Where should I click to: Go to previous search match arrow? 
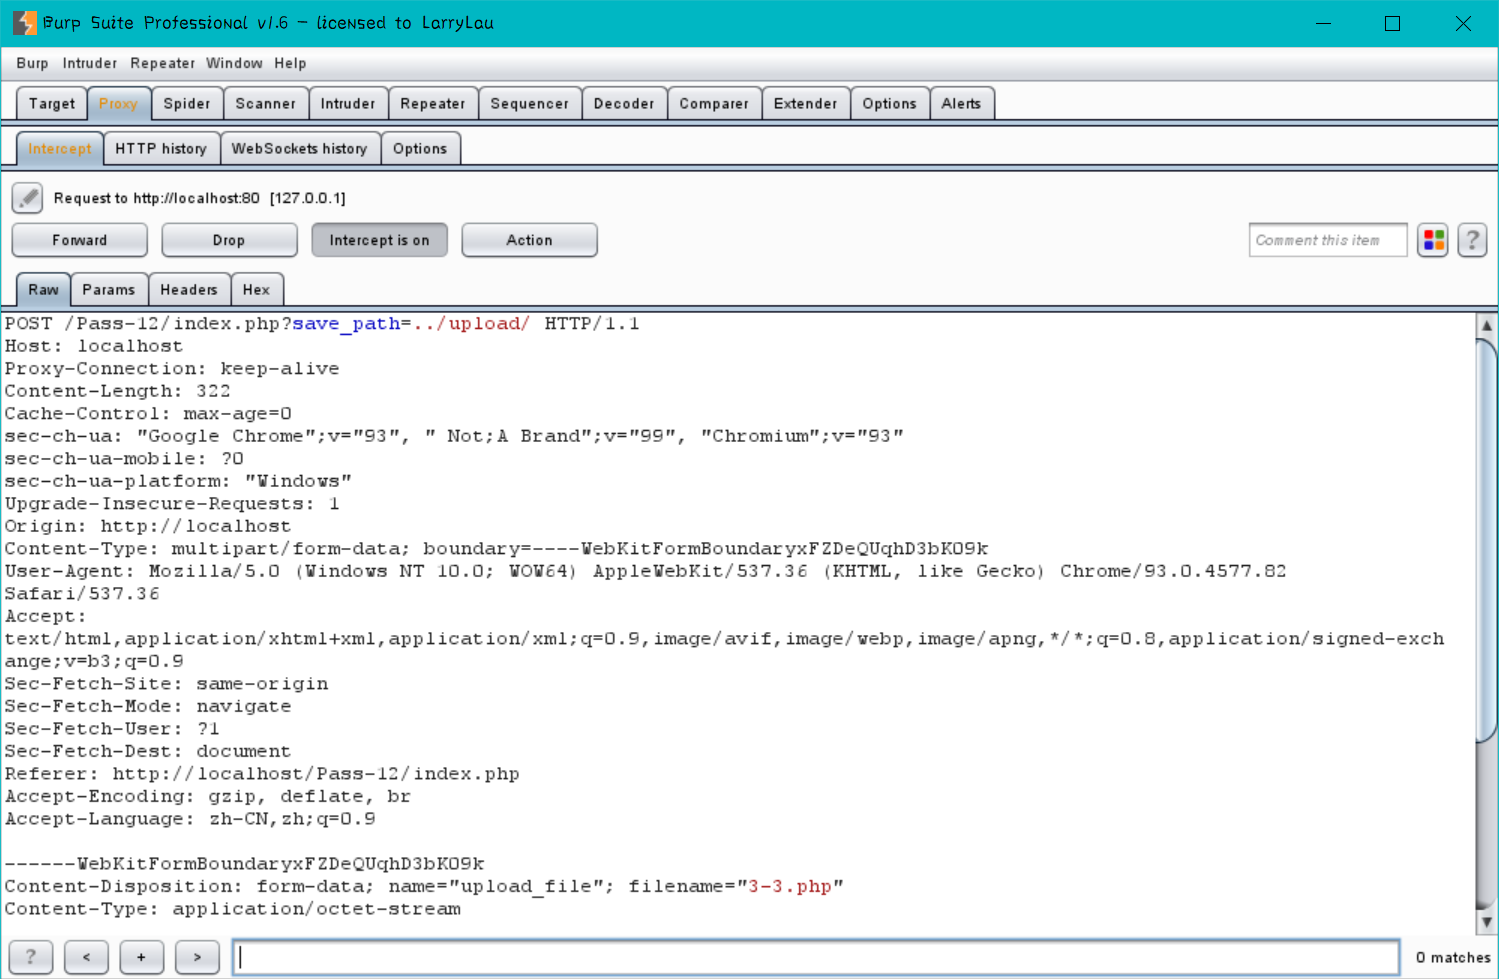coord(87,957)
